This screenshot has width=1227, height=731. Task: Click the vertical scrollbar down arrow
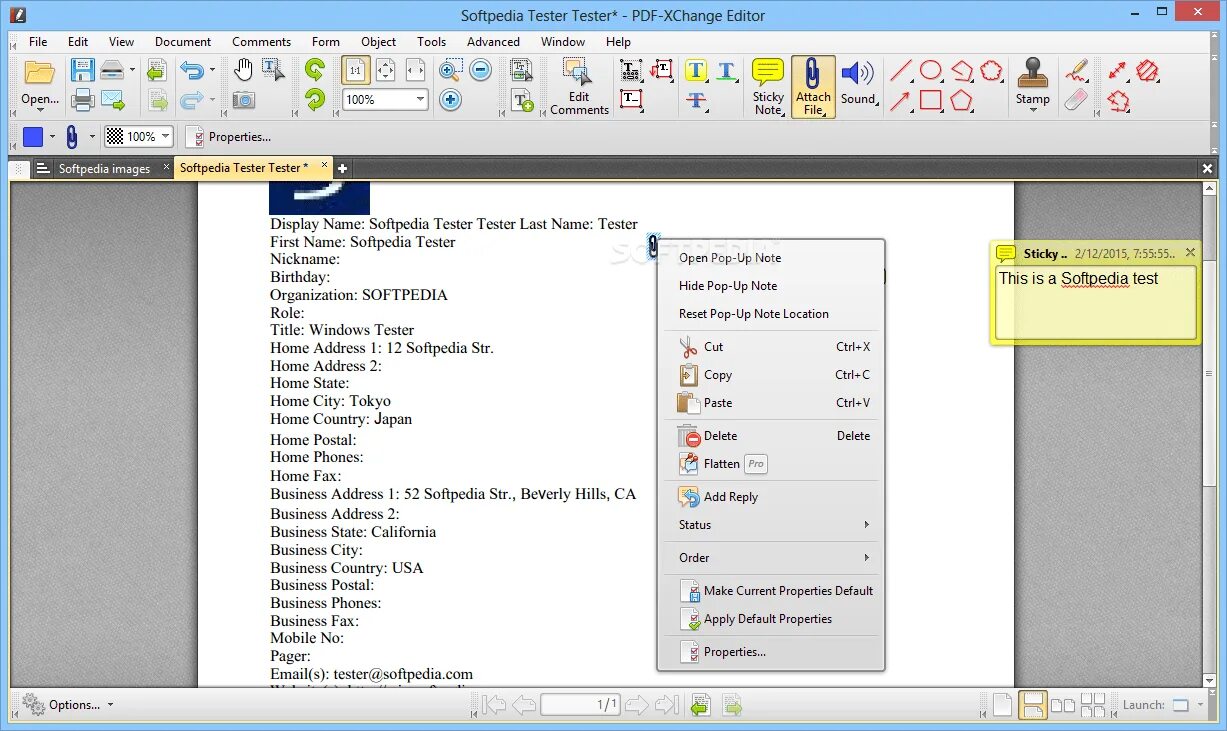(x=1209, y=679)
